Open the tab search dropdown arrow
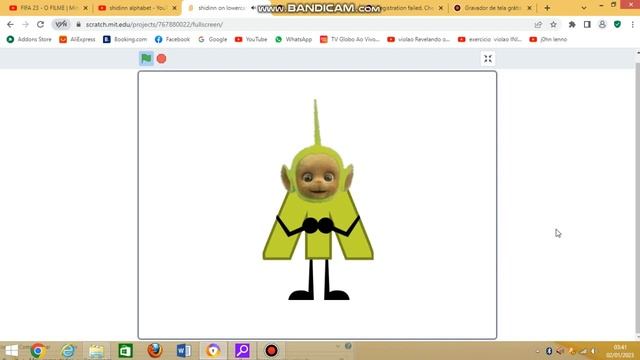The width and height of the screenshot is (640, 360). click(584, 8)
